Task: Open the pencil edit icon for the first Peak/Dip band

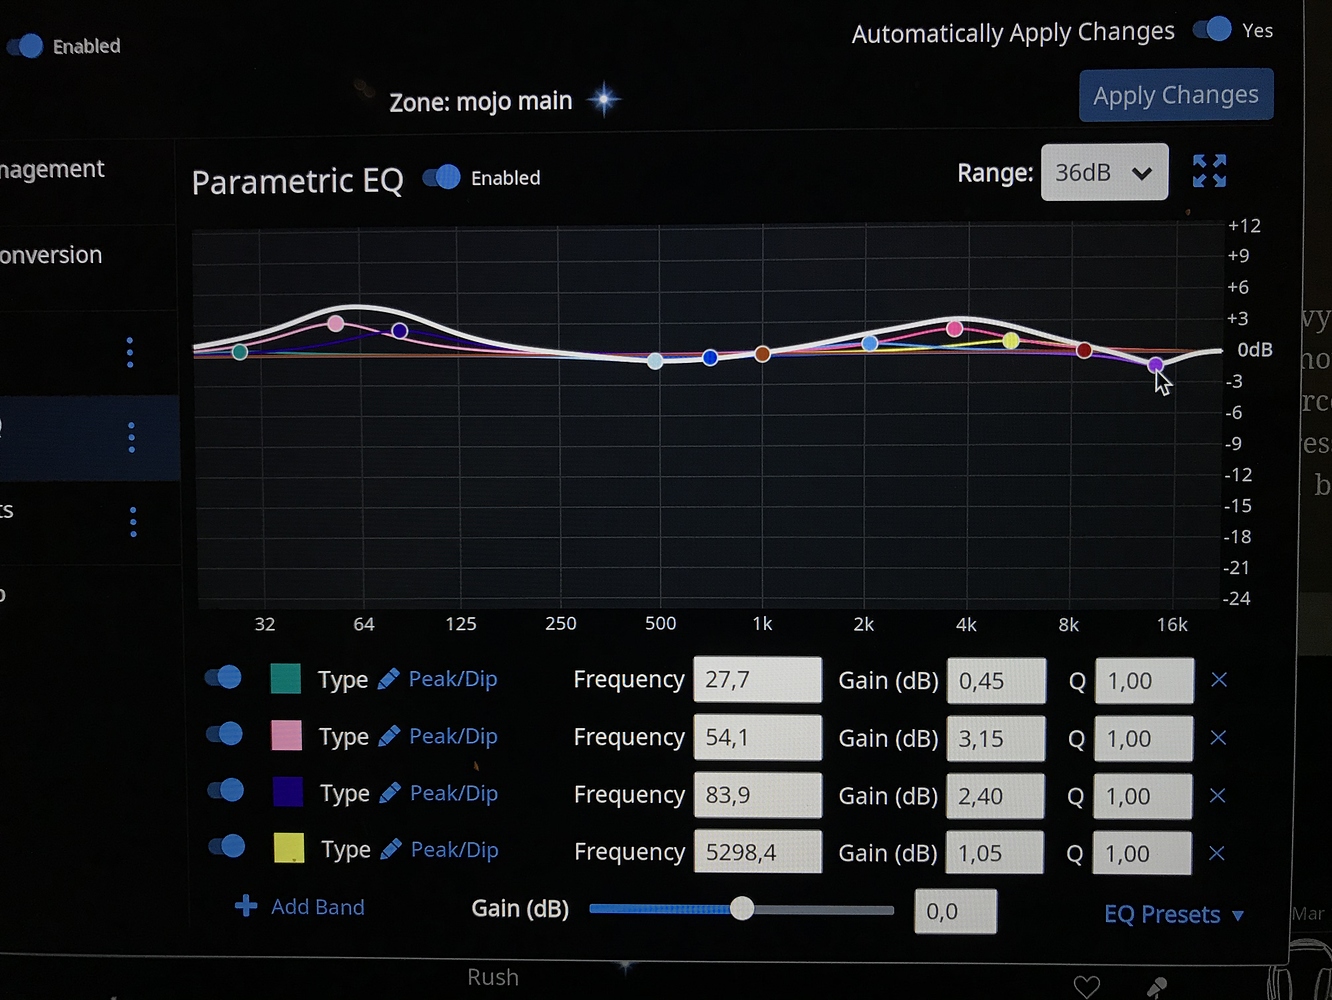Action: 391,677
